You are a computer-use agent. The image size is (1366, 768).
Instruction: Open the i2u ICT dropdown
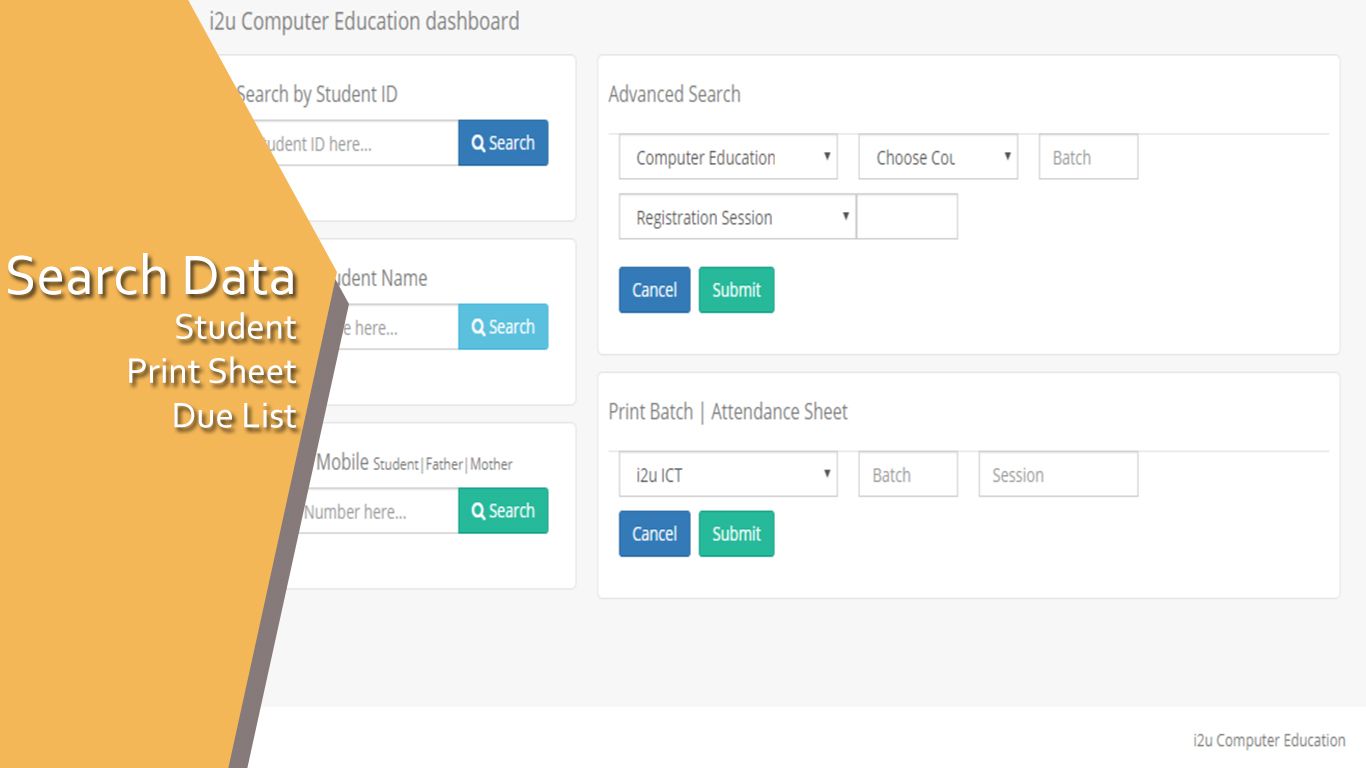[728, 475]
